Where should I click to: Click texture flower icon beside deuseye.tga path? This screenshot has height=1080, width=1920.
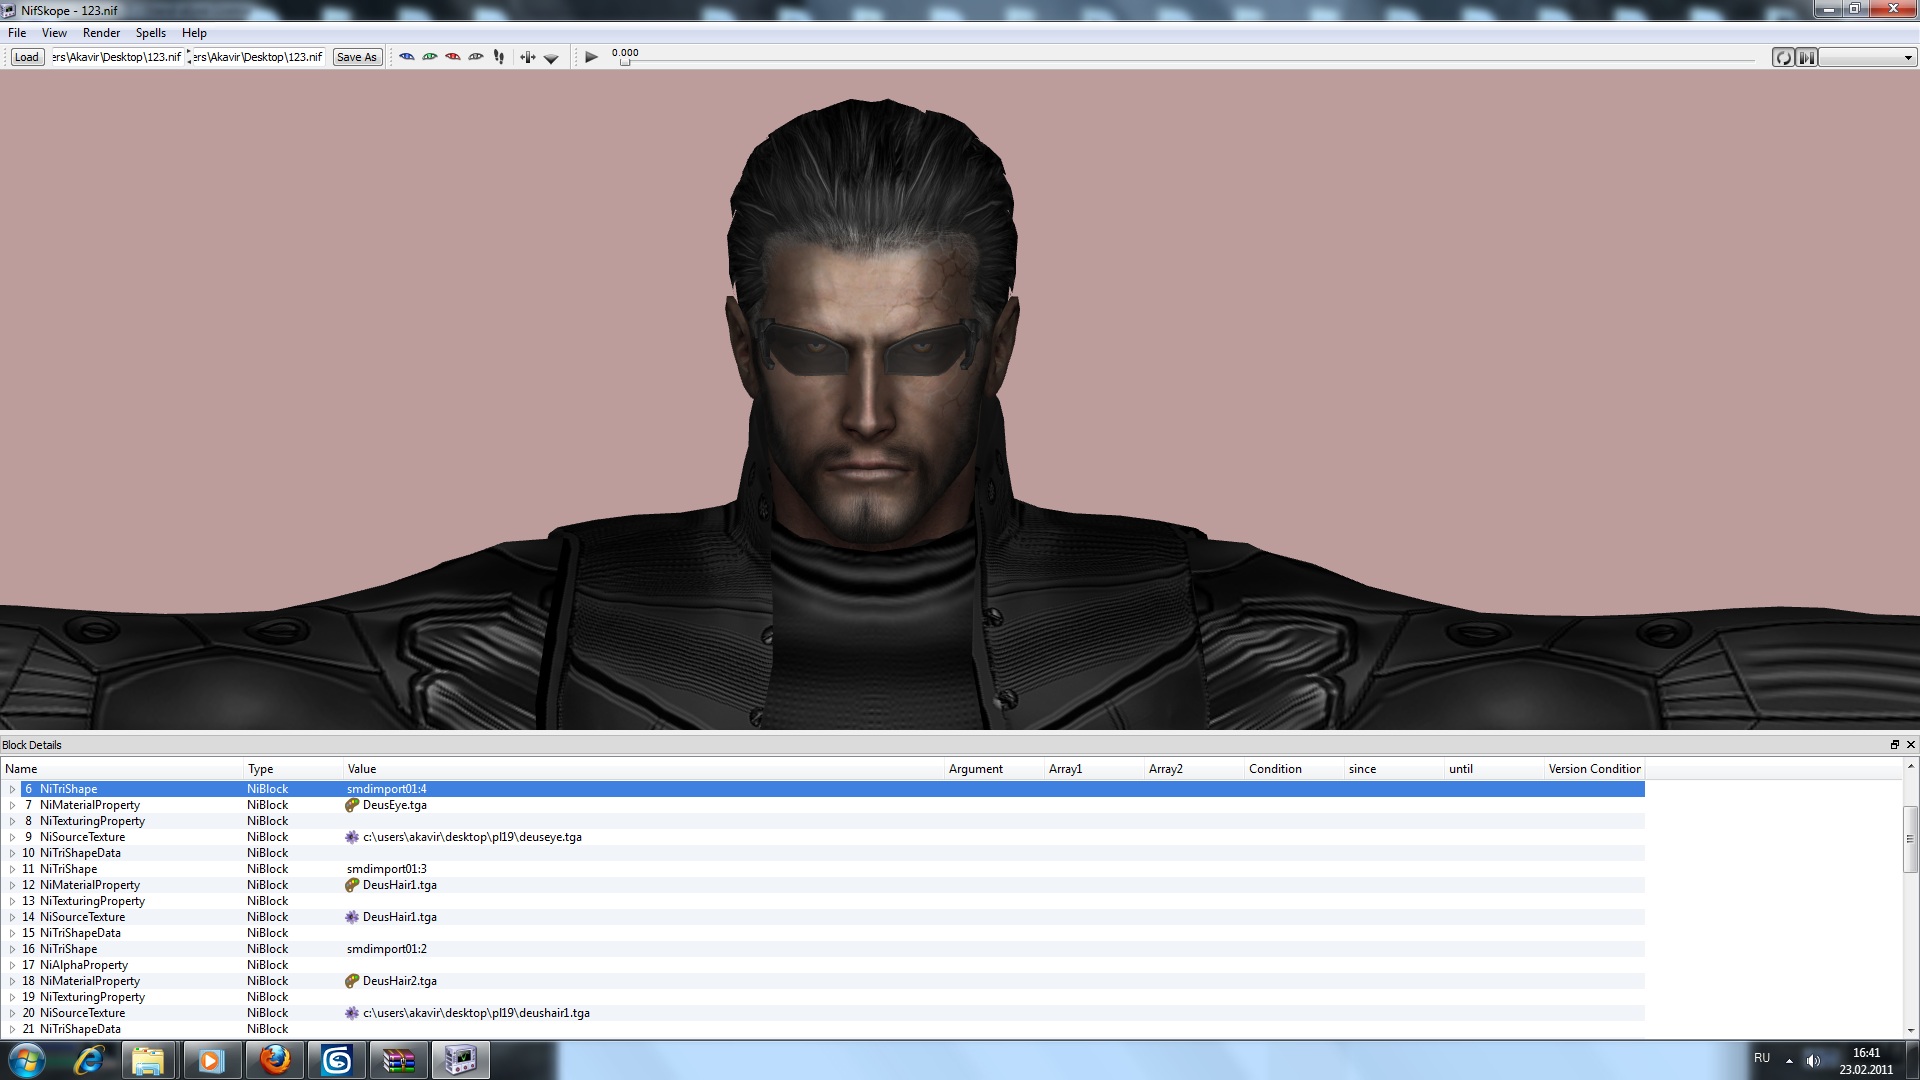click(x=352, y=837)
